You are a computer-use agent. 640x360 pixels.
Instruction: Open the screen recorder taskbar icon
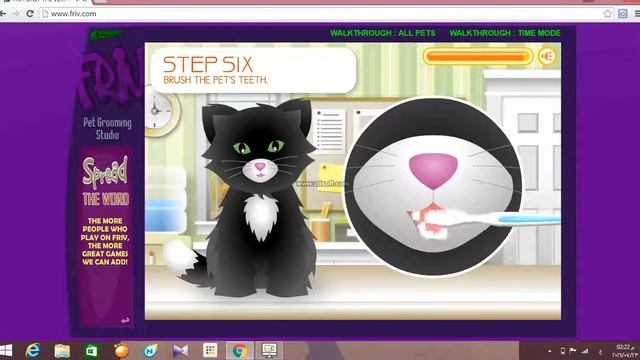click(x=269, y=351)
